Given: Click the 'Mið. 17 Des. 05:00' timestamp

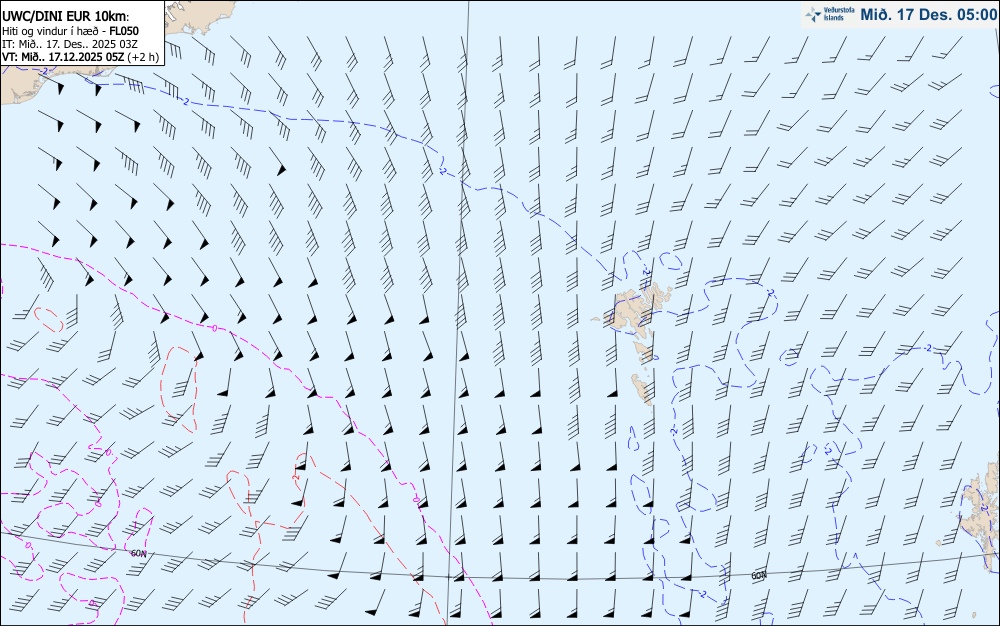Looking at the screenshot, I should [x=928, y=14].
